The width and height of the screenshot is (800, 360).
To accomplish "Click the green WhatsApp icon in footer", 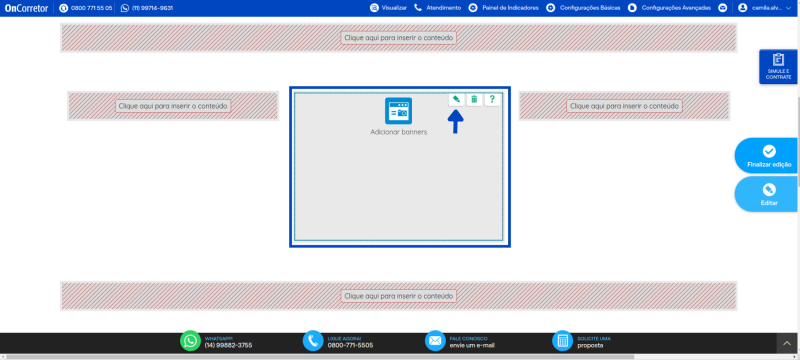I will coord(190,341).
